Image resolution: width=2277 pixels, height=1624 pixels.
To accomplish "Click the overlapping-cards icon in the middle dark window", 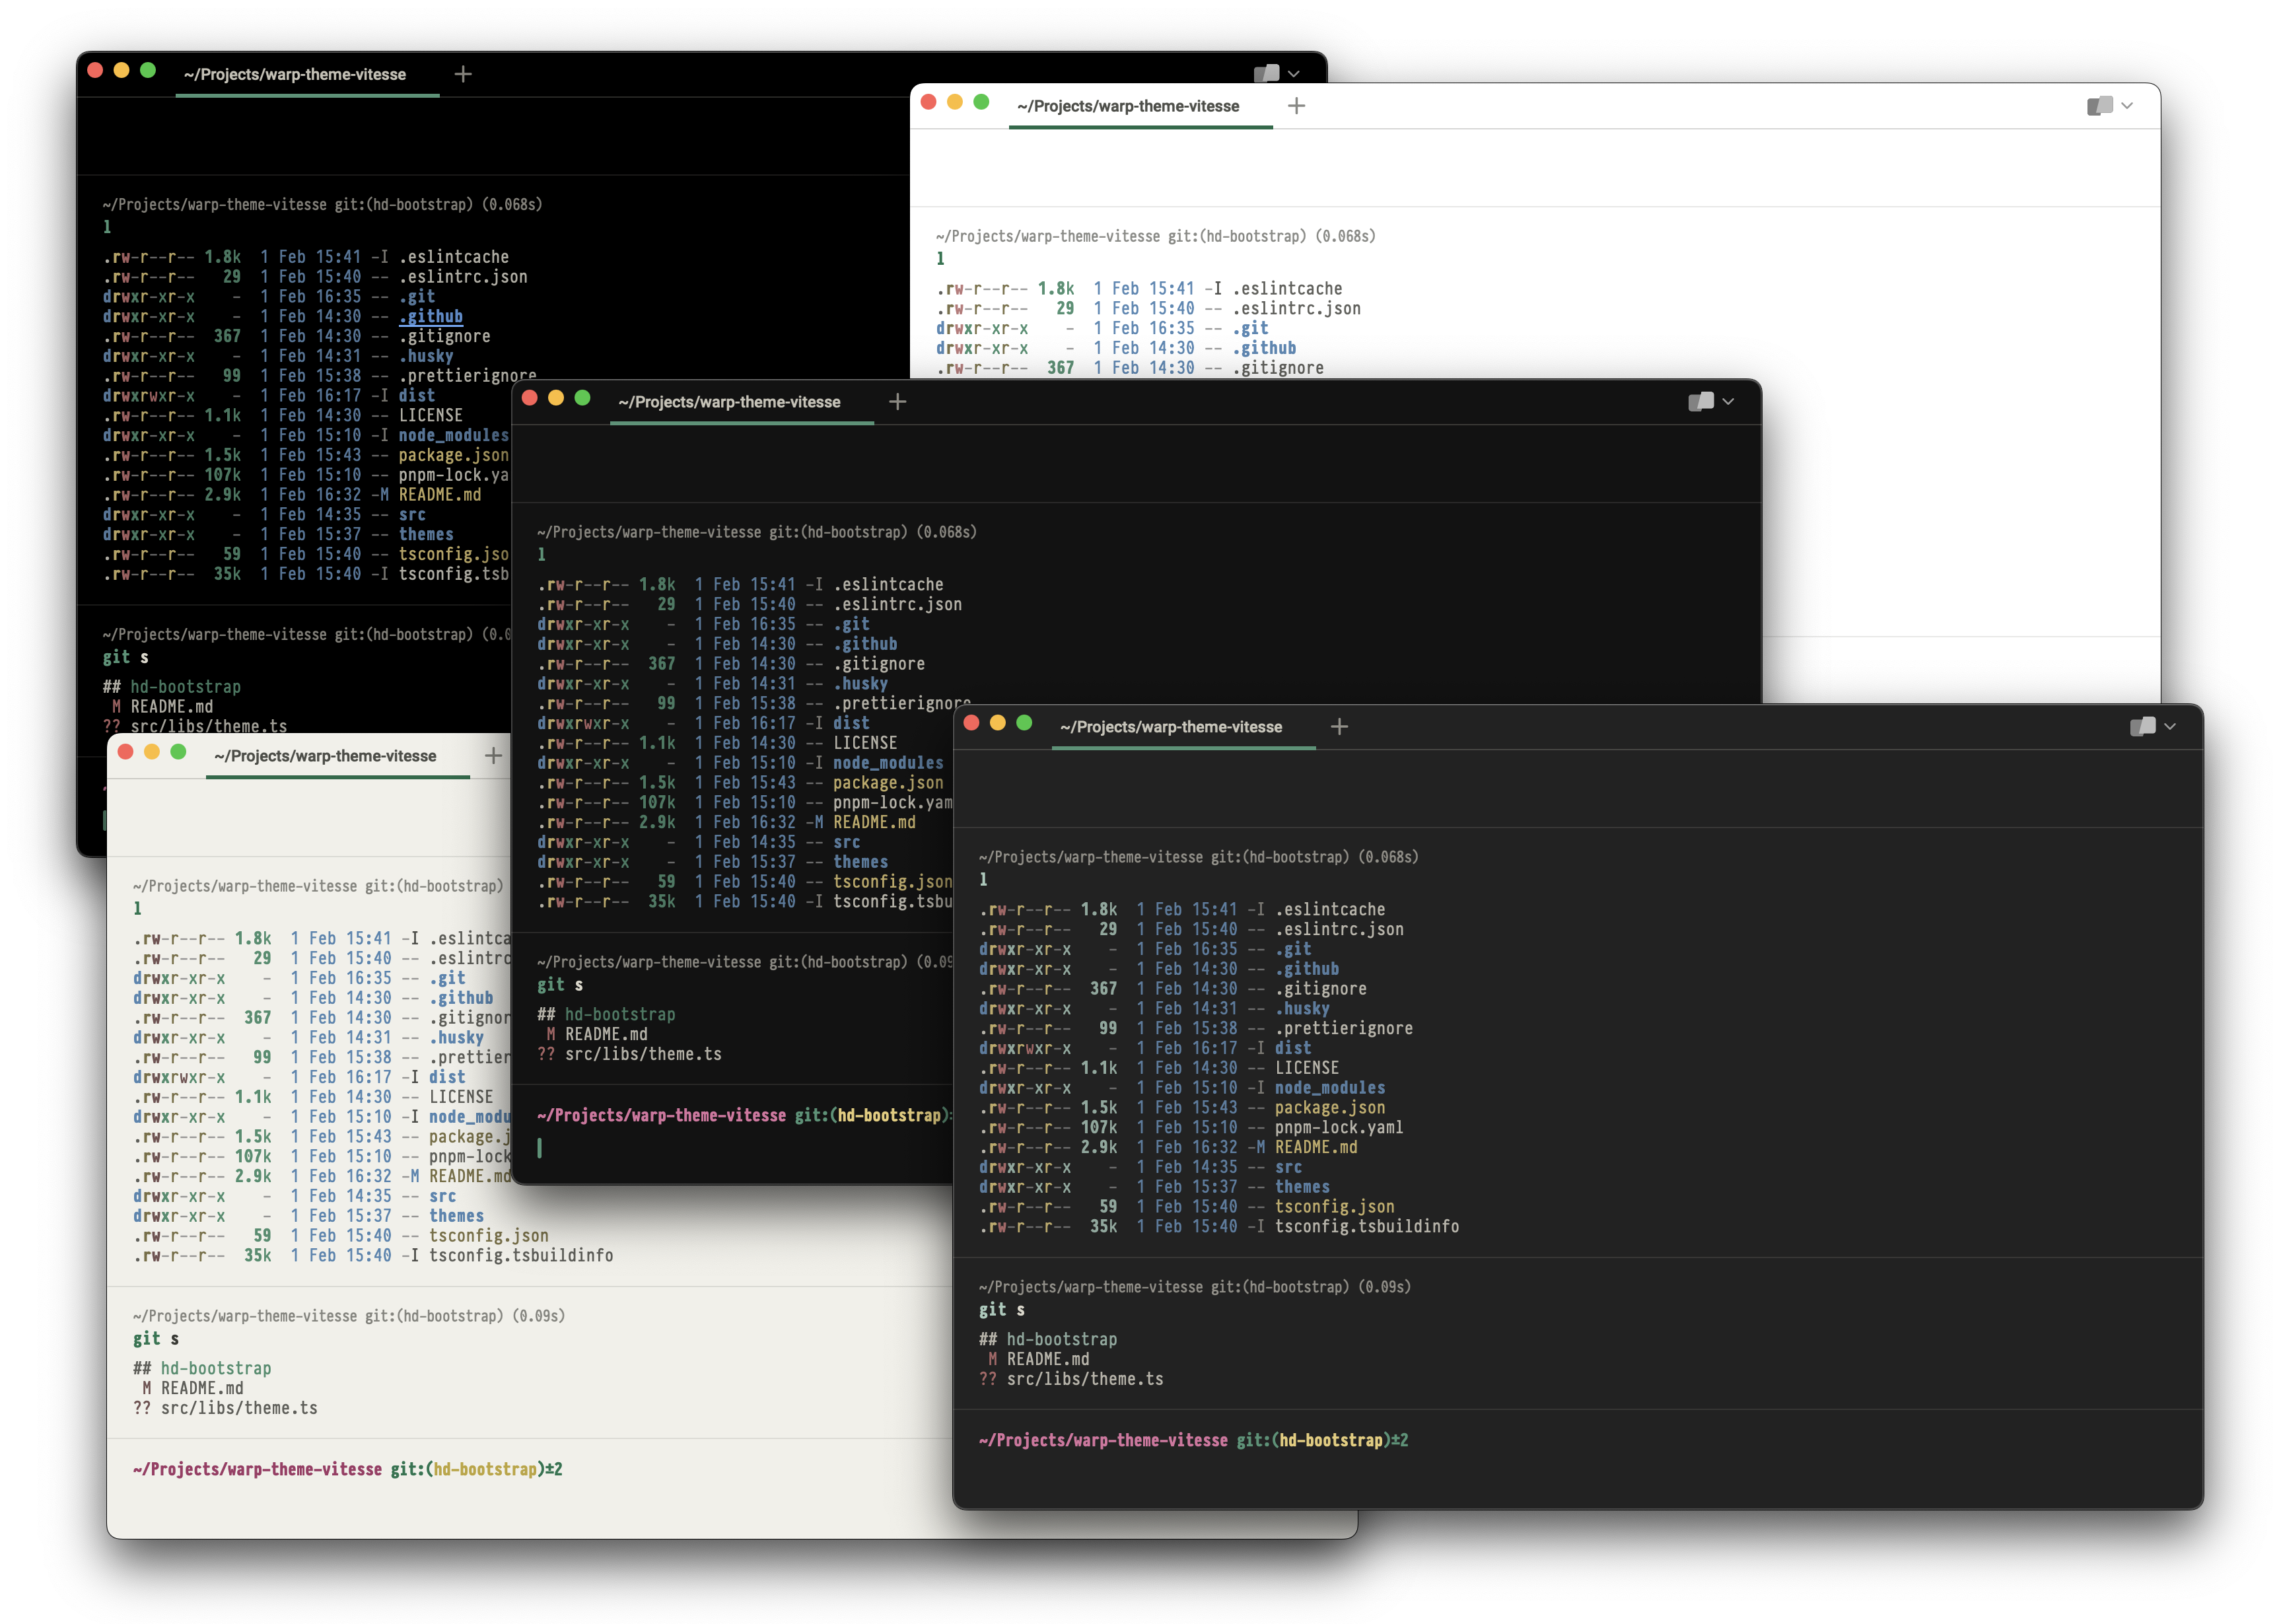I will pos(1700,401).
